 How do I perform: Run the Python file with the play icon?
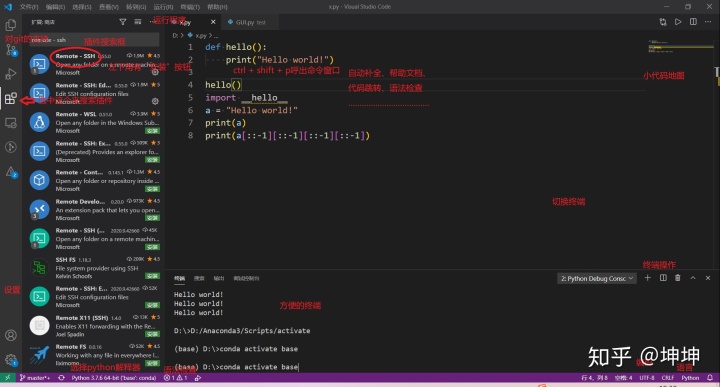coord(678,22)
